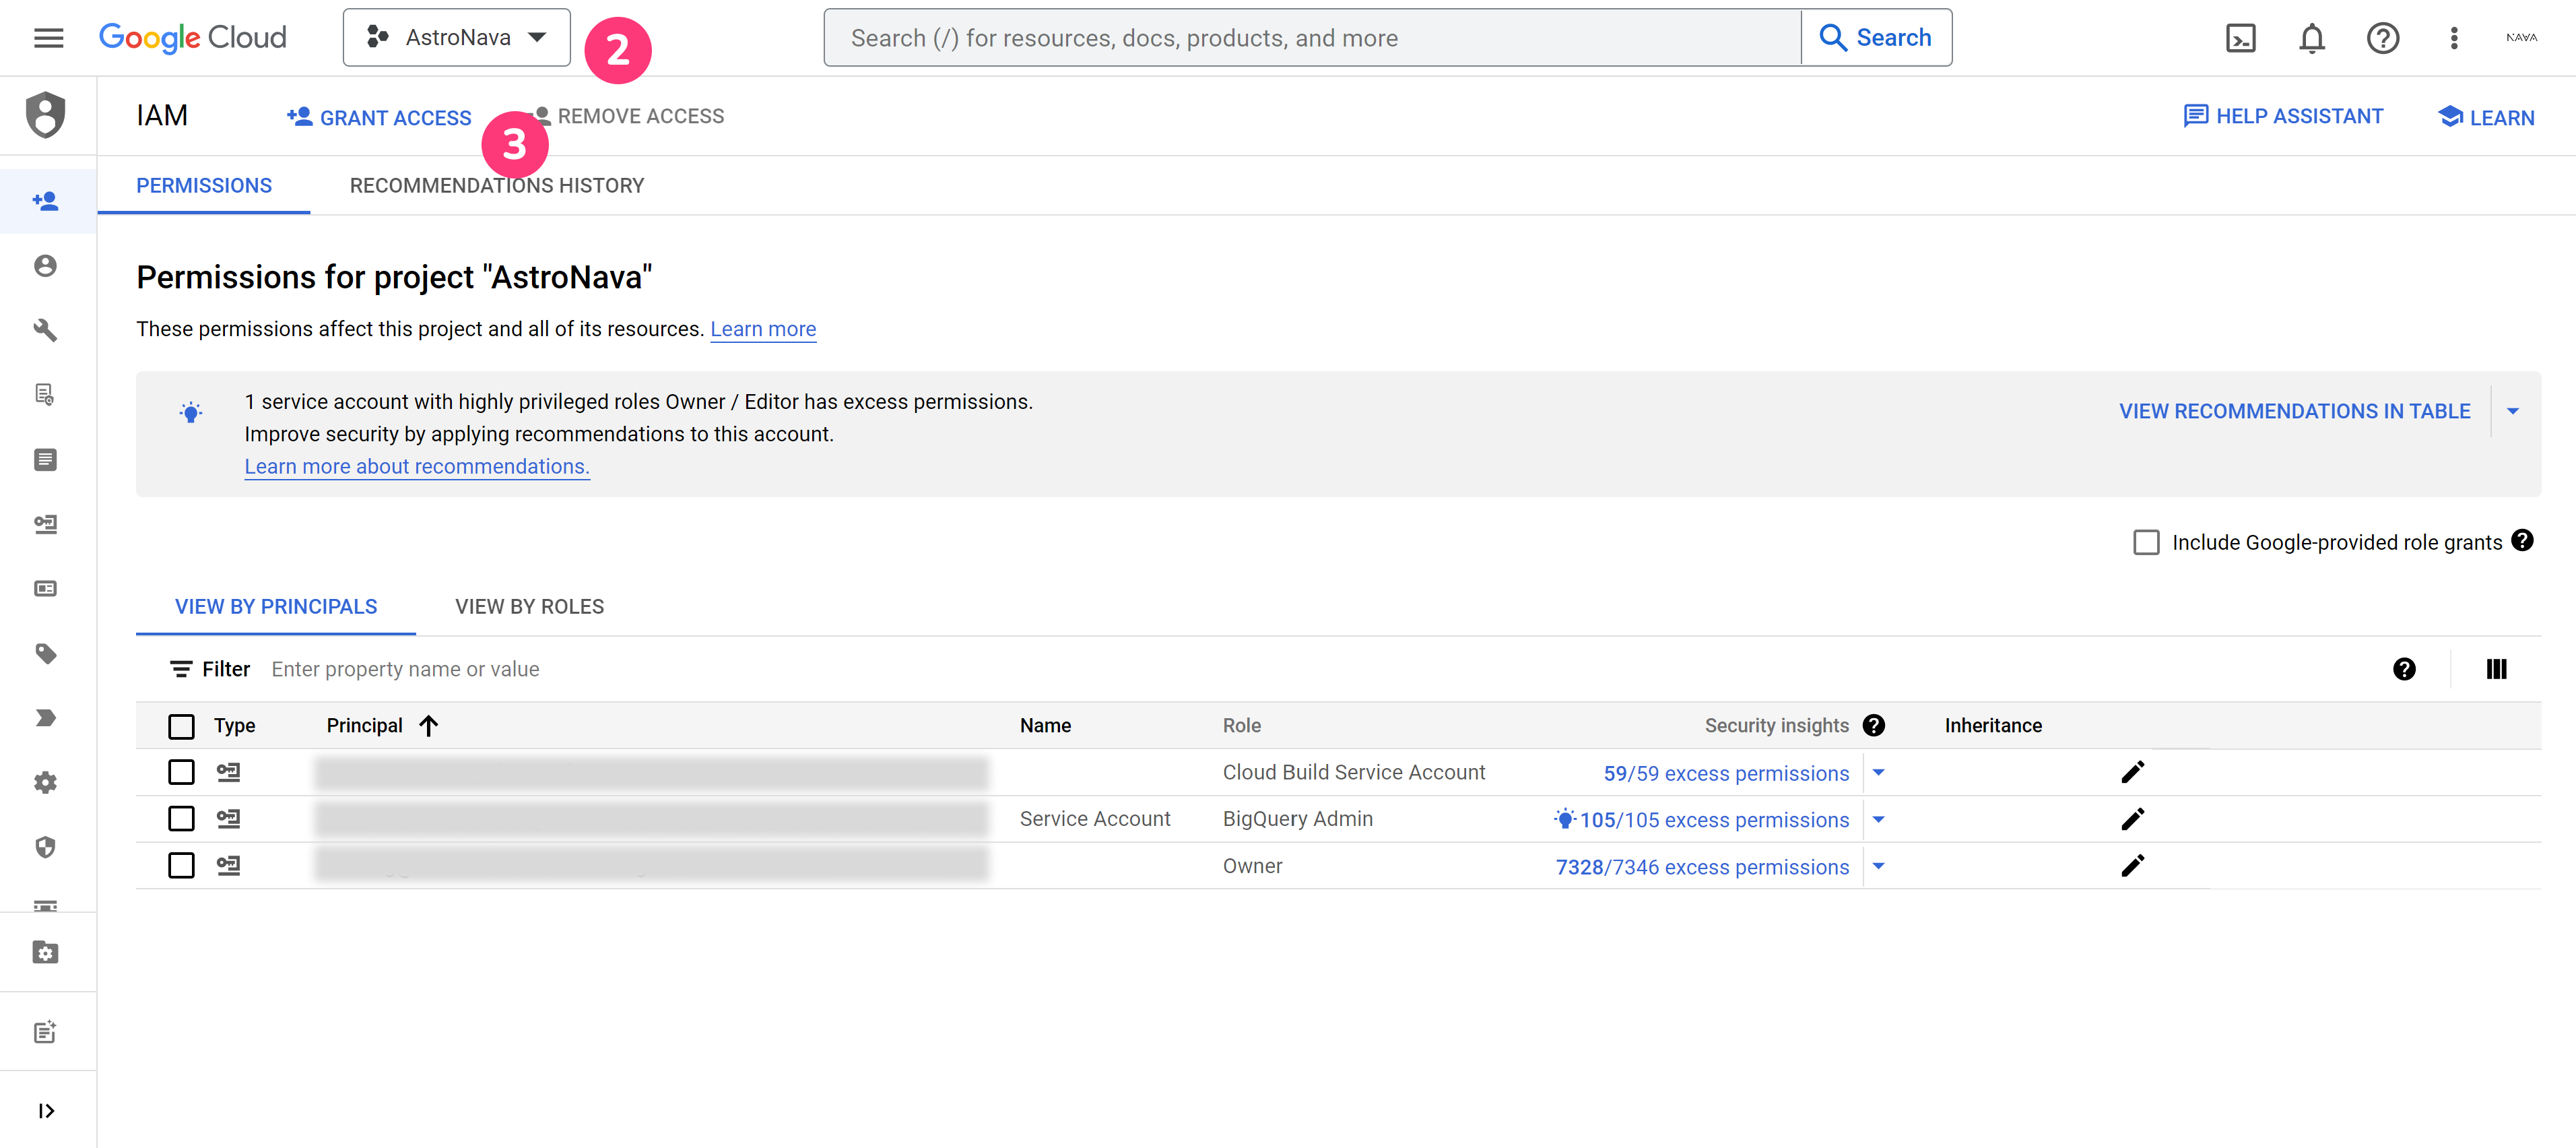The width and height of the screenshot is (2576, 1148).
Task: Click the Search button
Action: coord(1876,38)
